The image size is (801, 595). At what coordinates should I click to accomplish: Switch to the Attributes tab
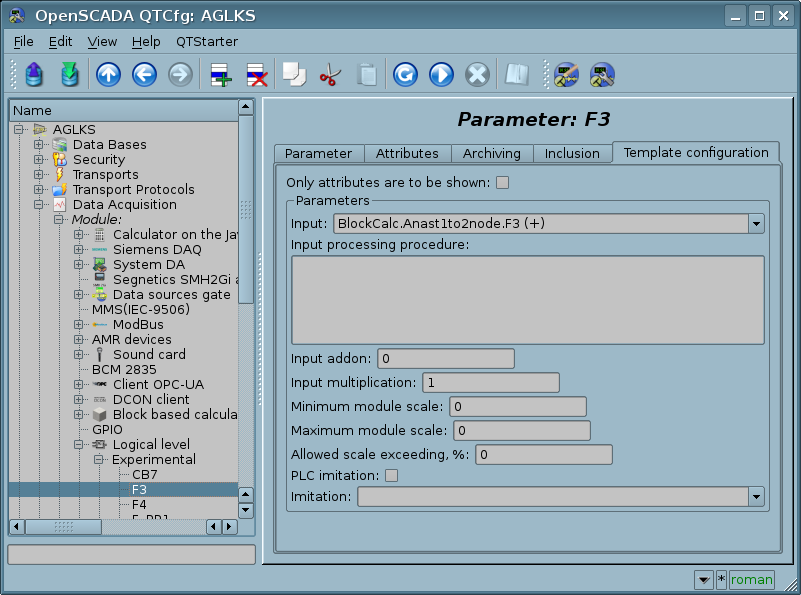tap(407, 153)
